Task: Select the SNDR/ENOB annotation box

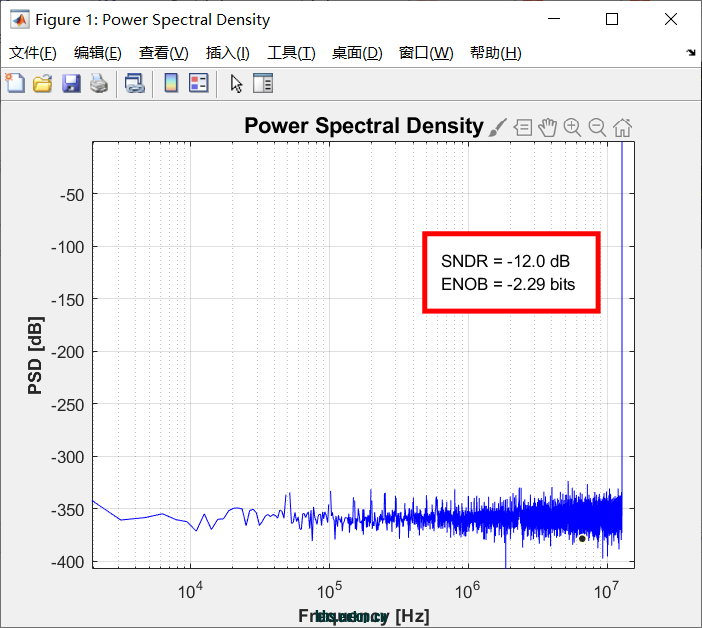Action: click(511, 273)
